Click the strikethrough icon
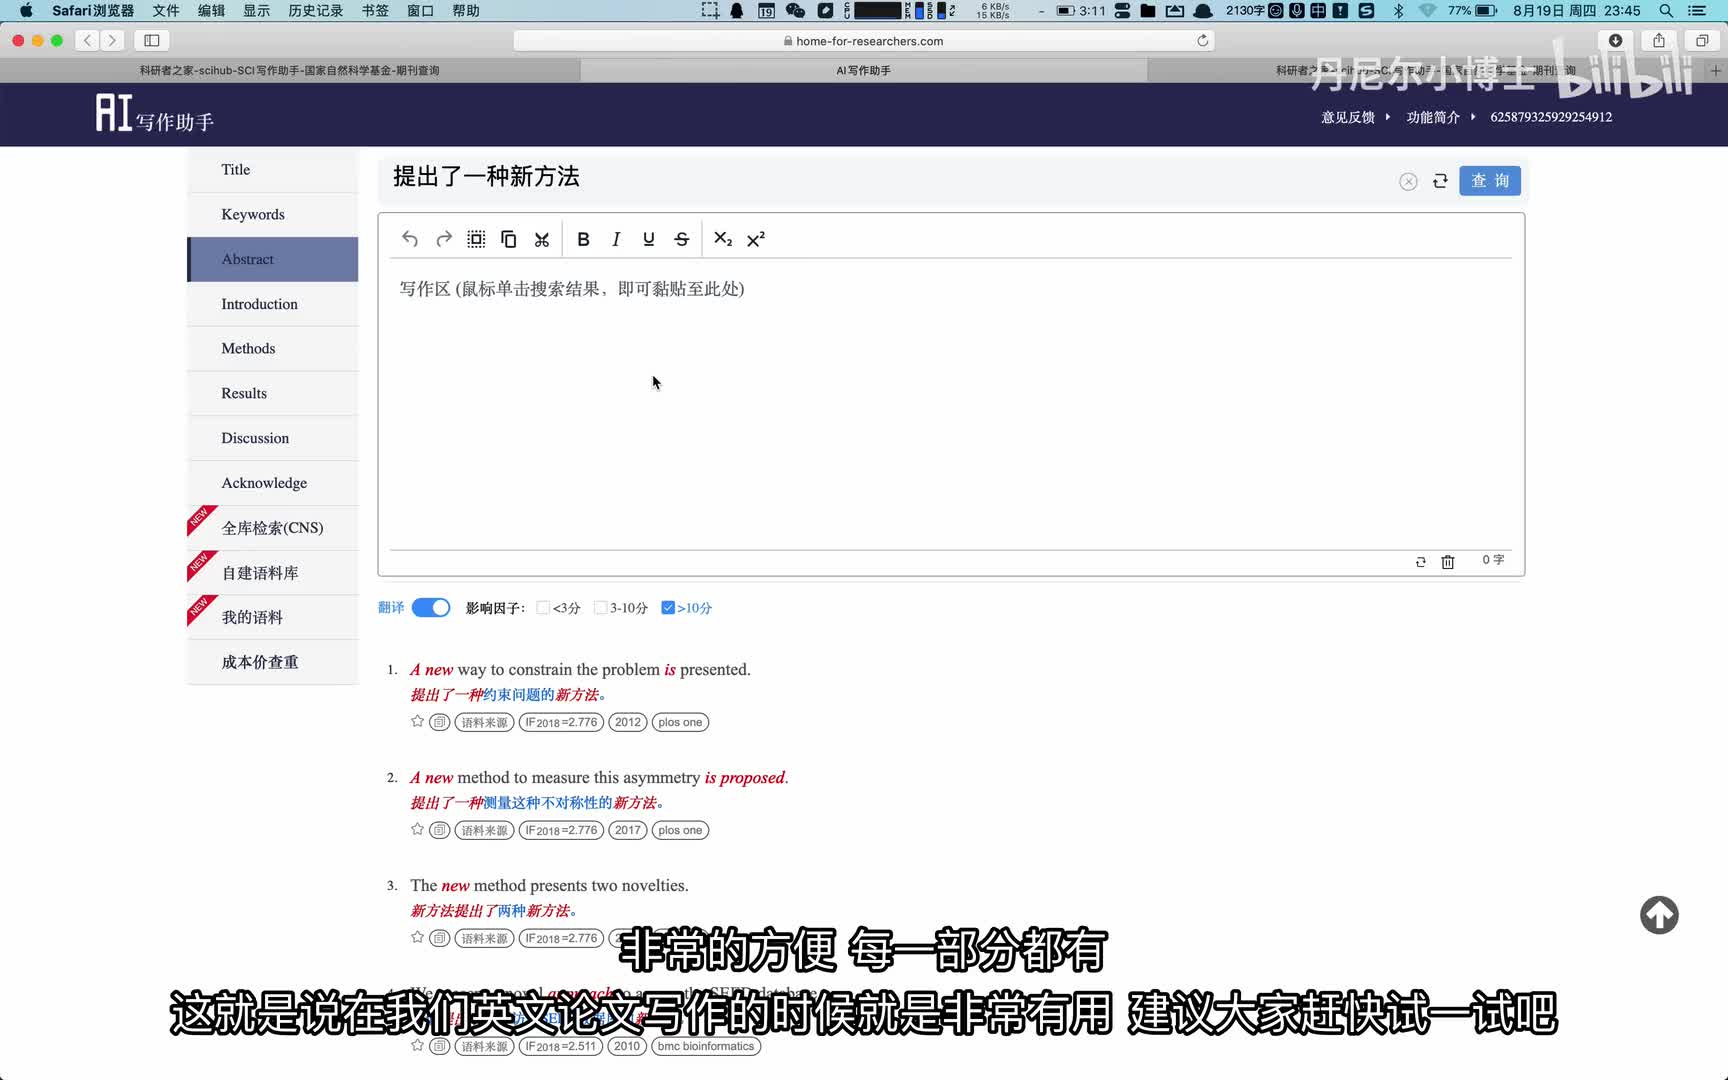The image size is (1728, 1080). coord(682,239)
